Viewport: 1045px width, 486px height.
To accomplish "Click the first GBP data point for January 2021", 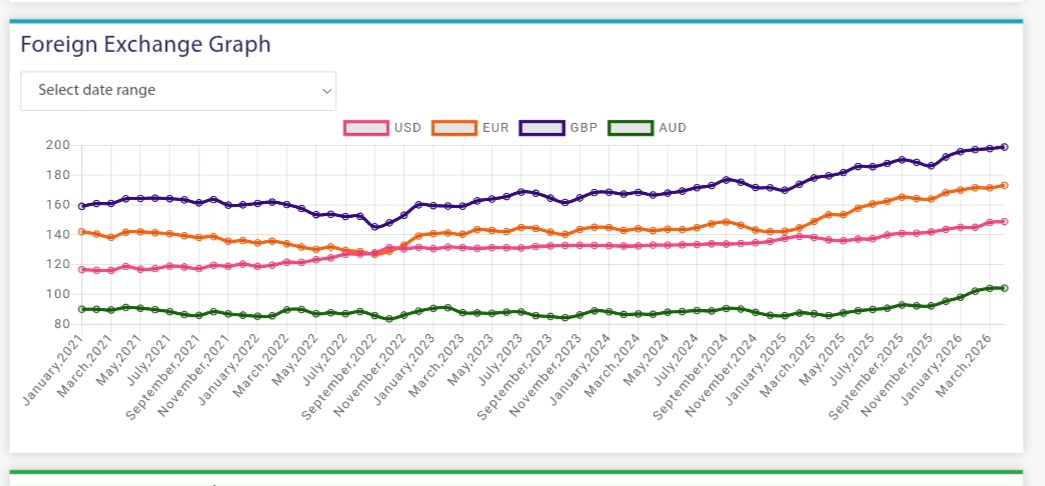I will [82, 206].
